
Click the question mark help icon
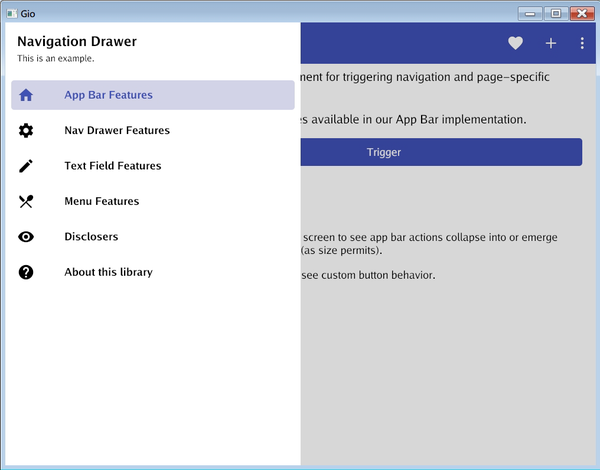coord(26,272)
